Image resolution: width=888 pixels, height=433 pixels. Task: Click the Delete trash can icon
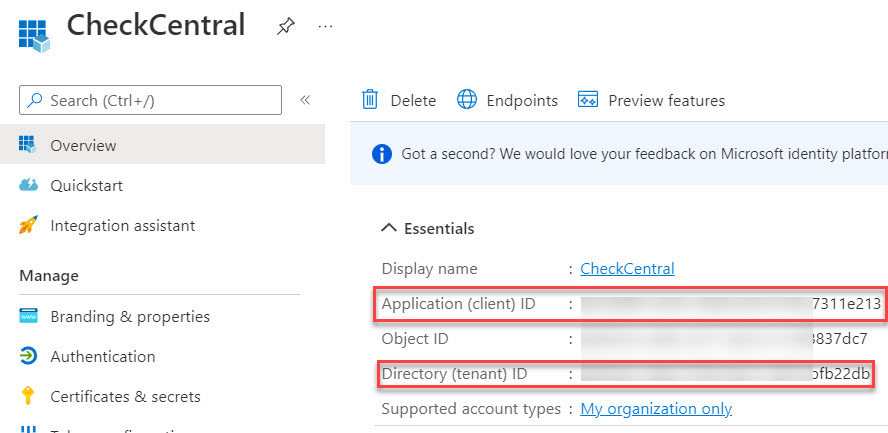370,100
